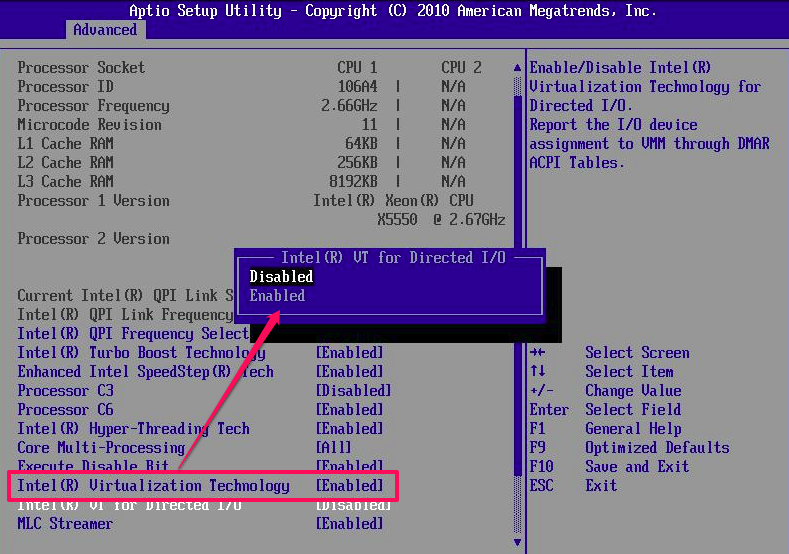Change Virtualization Technology [Enabled] value

pyautogui.click(x=350, y=486)
